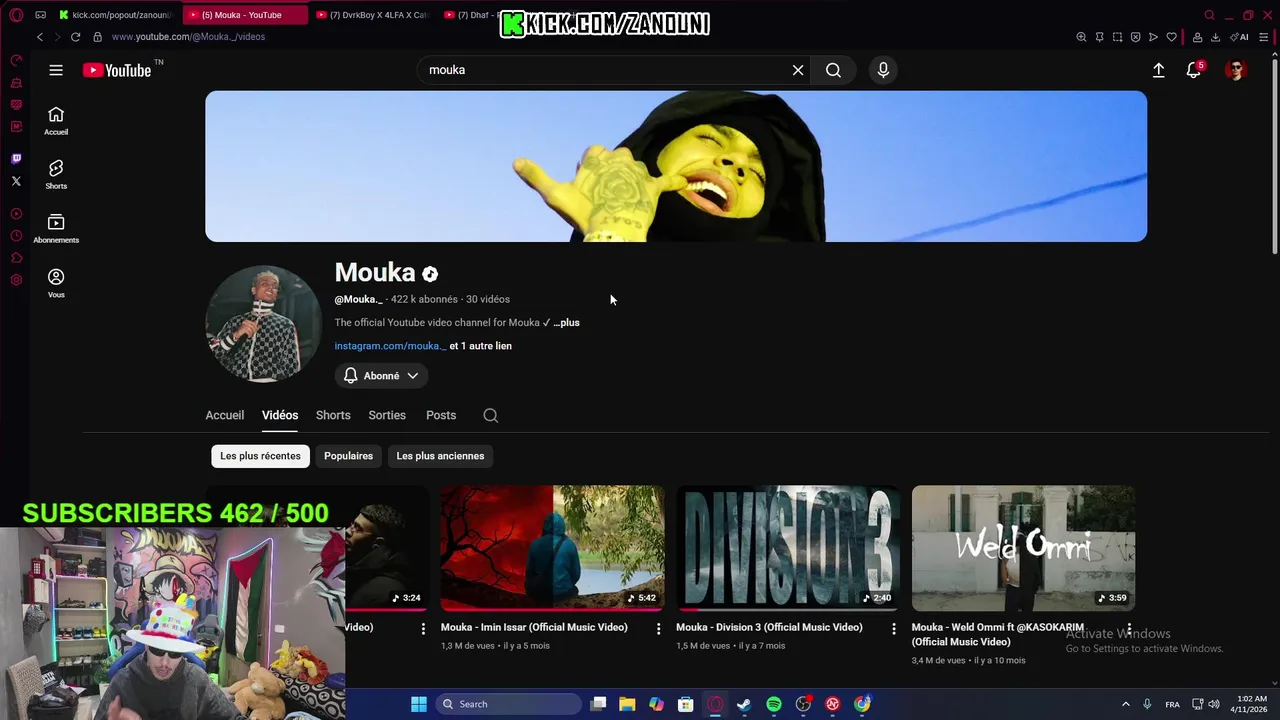Run search with magnifier button
Image resolution: width=1280 pixels, height=720 pixels.
click(x=833, y=70)
